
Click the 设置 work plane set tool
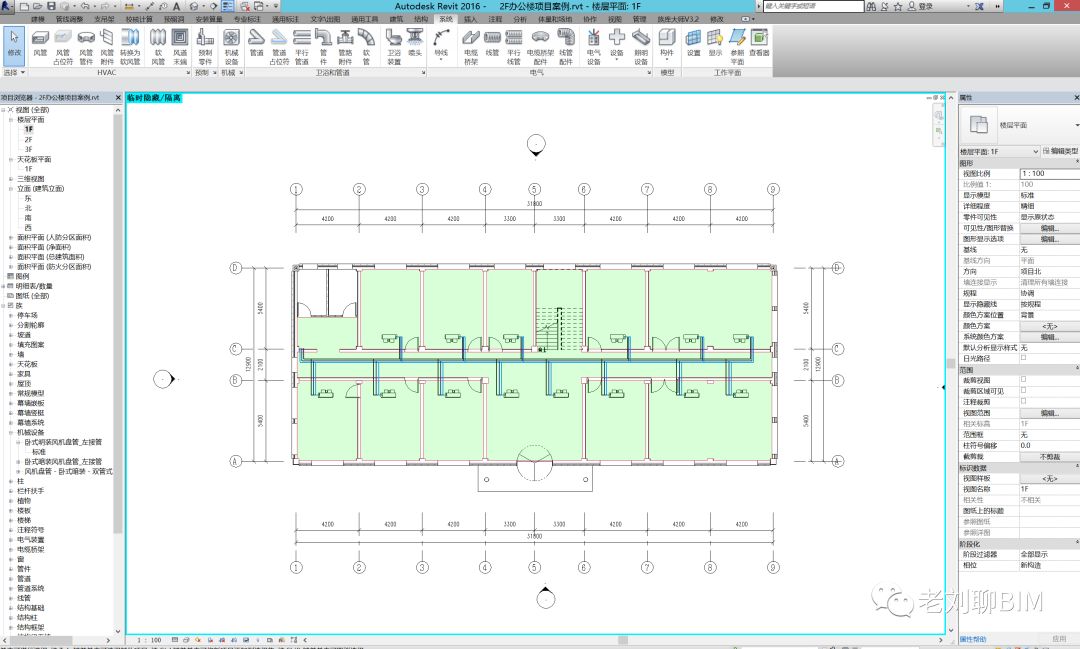point(694,43)
